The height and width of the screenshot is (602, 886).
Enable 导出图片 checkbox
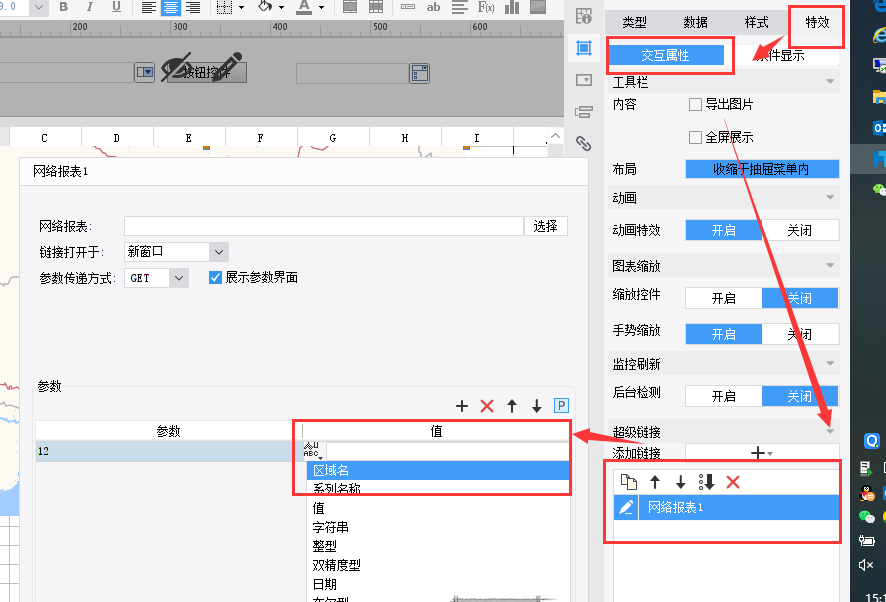click(696, 104)
